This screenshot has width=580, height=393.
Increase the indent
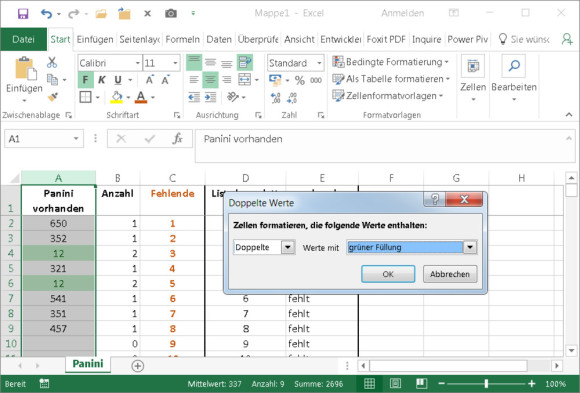pos(210,97)
